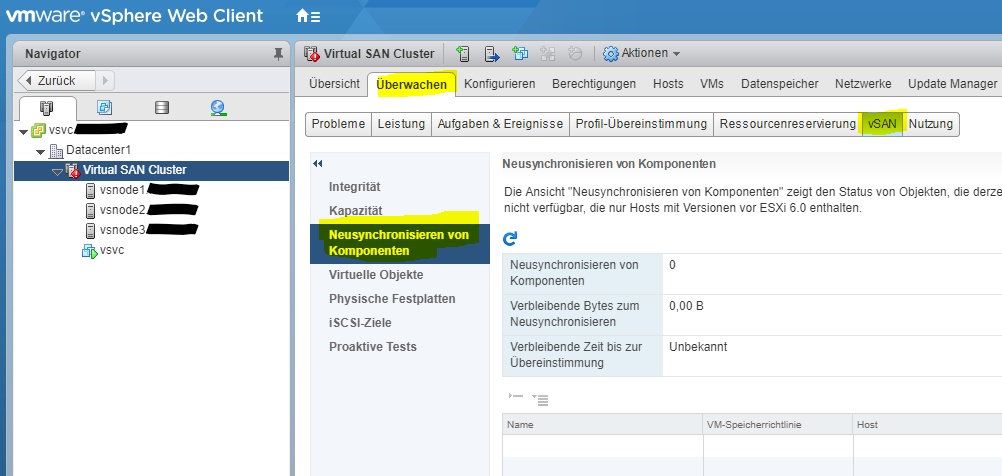The image size is (1002, 476).
Task: Open Physische Festplatten menu entry
Action: [392, 298]
